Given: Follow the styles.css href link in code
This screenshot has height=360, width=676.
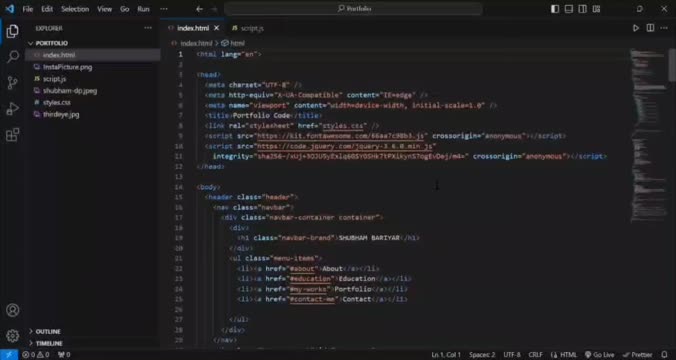Looking at the screenshot, I should pos(343,126).
